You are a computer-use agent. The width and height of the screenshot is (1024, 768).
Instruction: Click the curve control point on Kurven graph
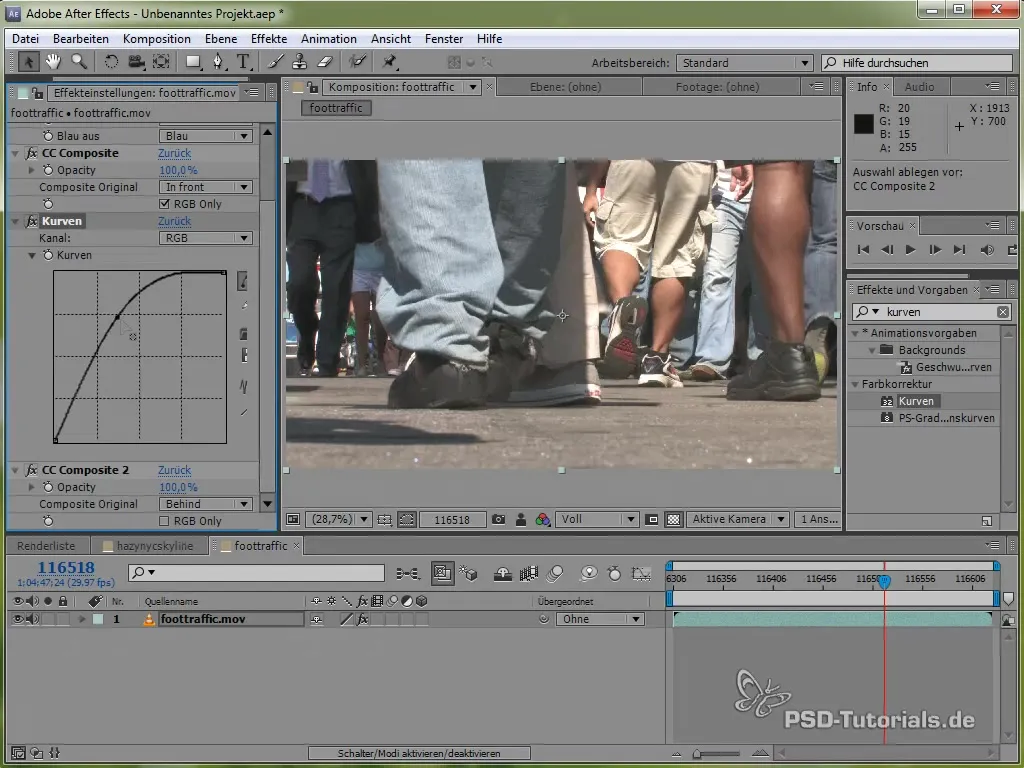click(x=118, y=317)
